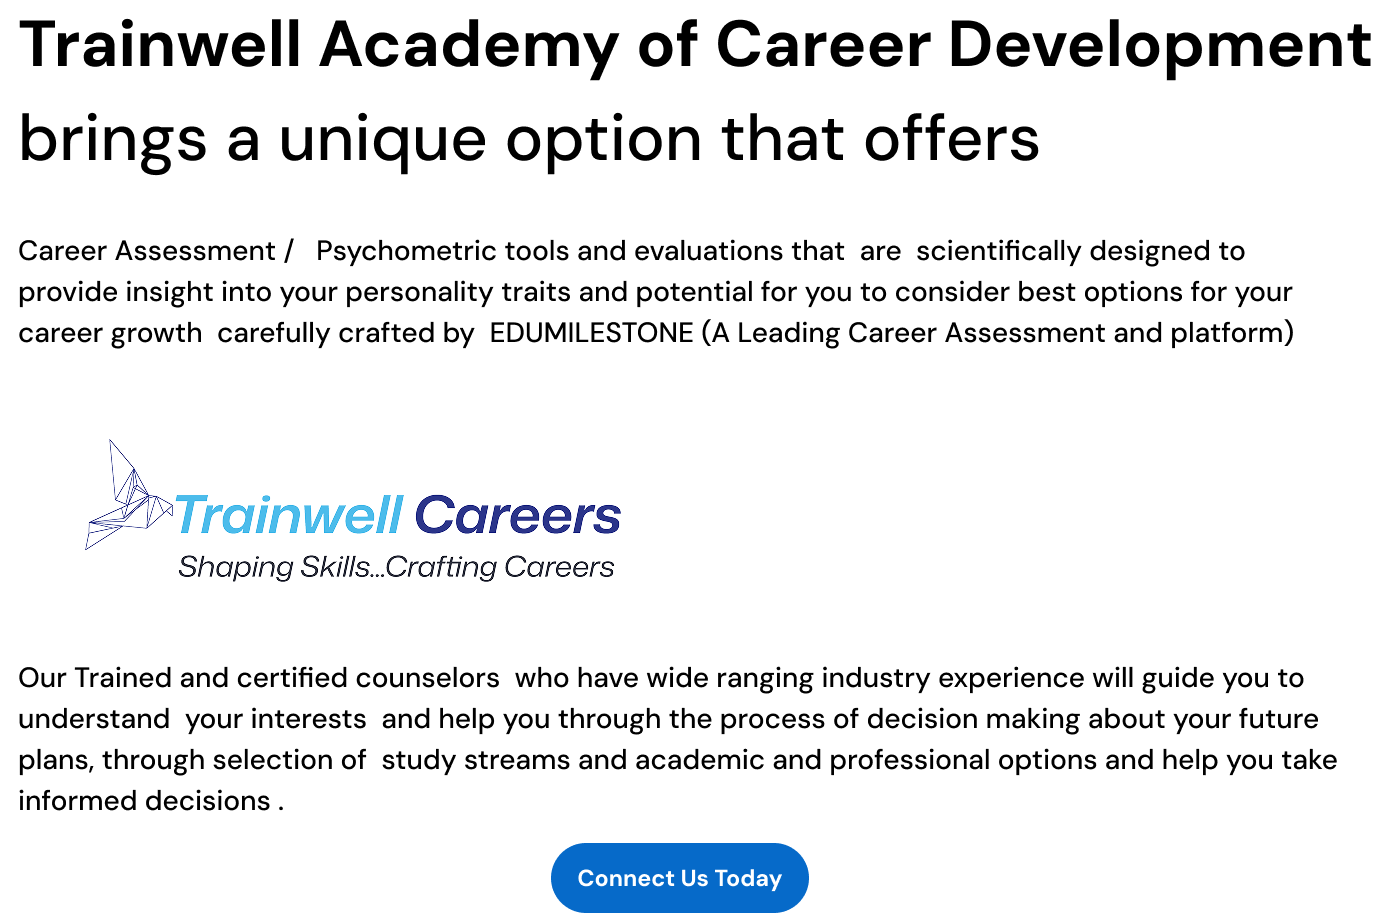This screenshot has width=1382, height=921.
Task: Click the origami bird icon in logo
Action: [x=130, y=494]
